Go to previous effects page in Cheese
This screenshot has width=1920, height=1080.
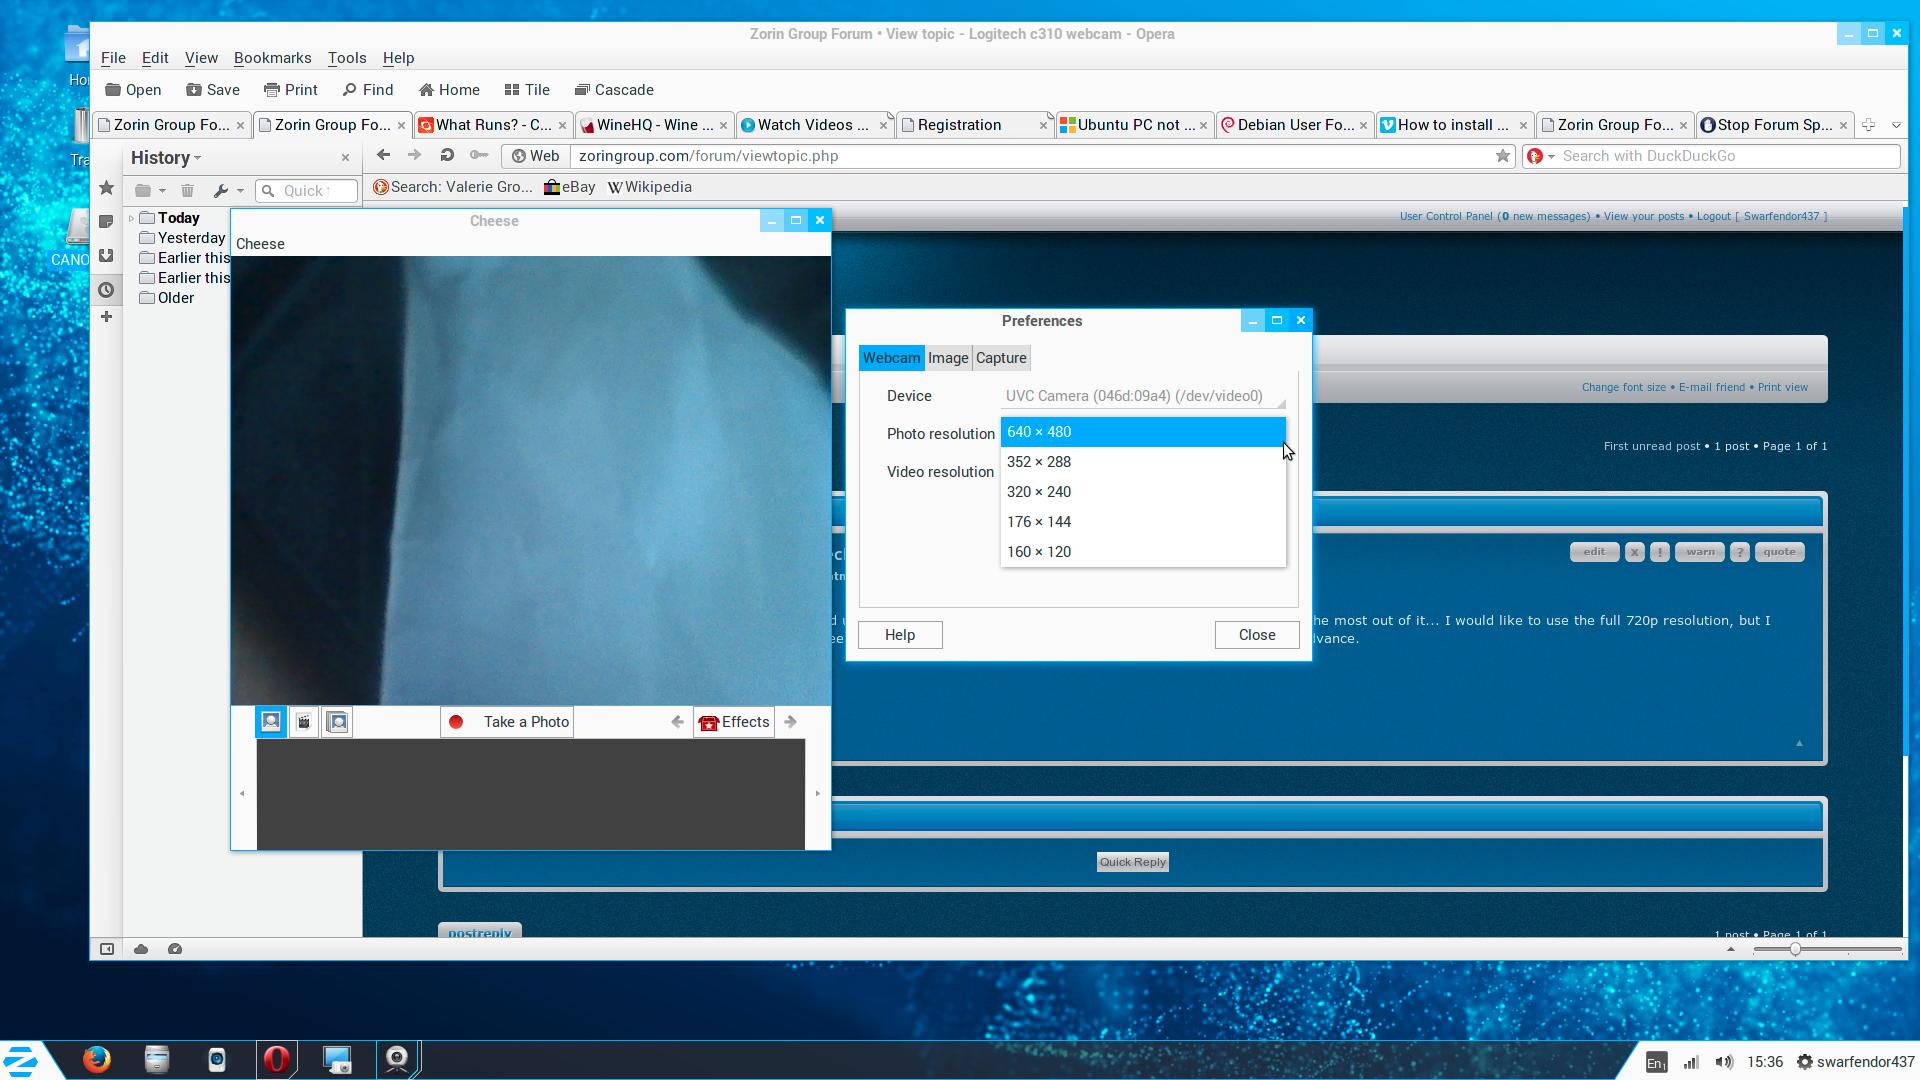click(x=678, y=722)
